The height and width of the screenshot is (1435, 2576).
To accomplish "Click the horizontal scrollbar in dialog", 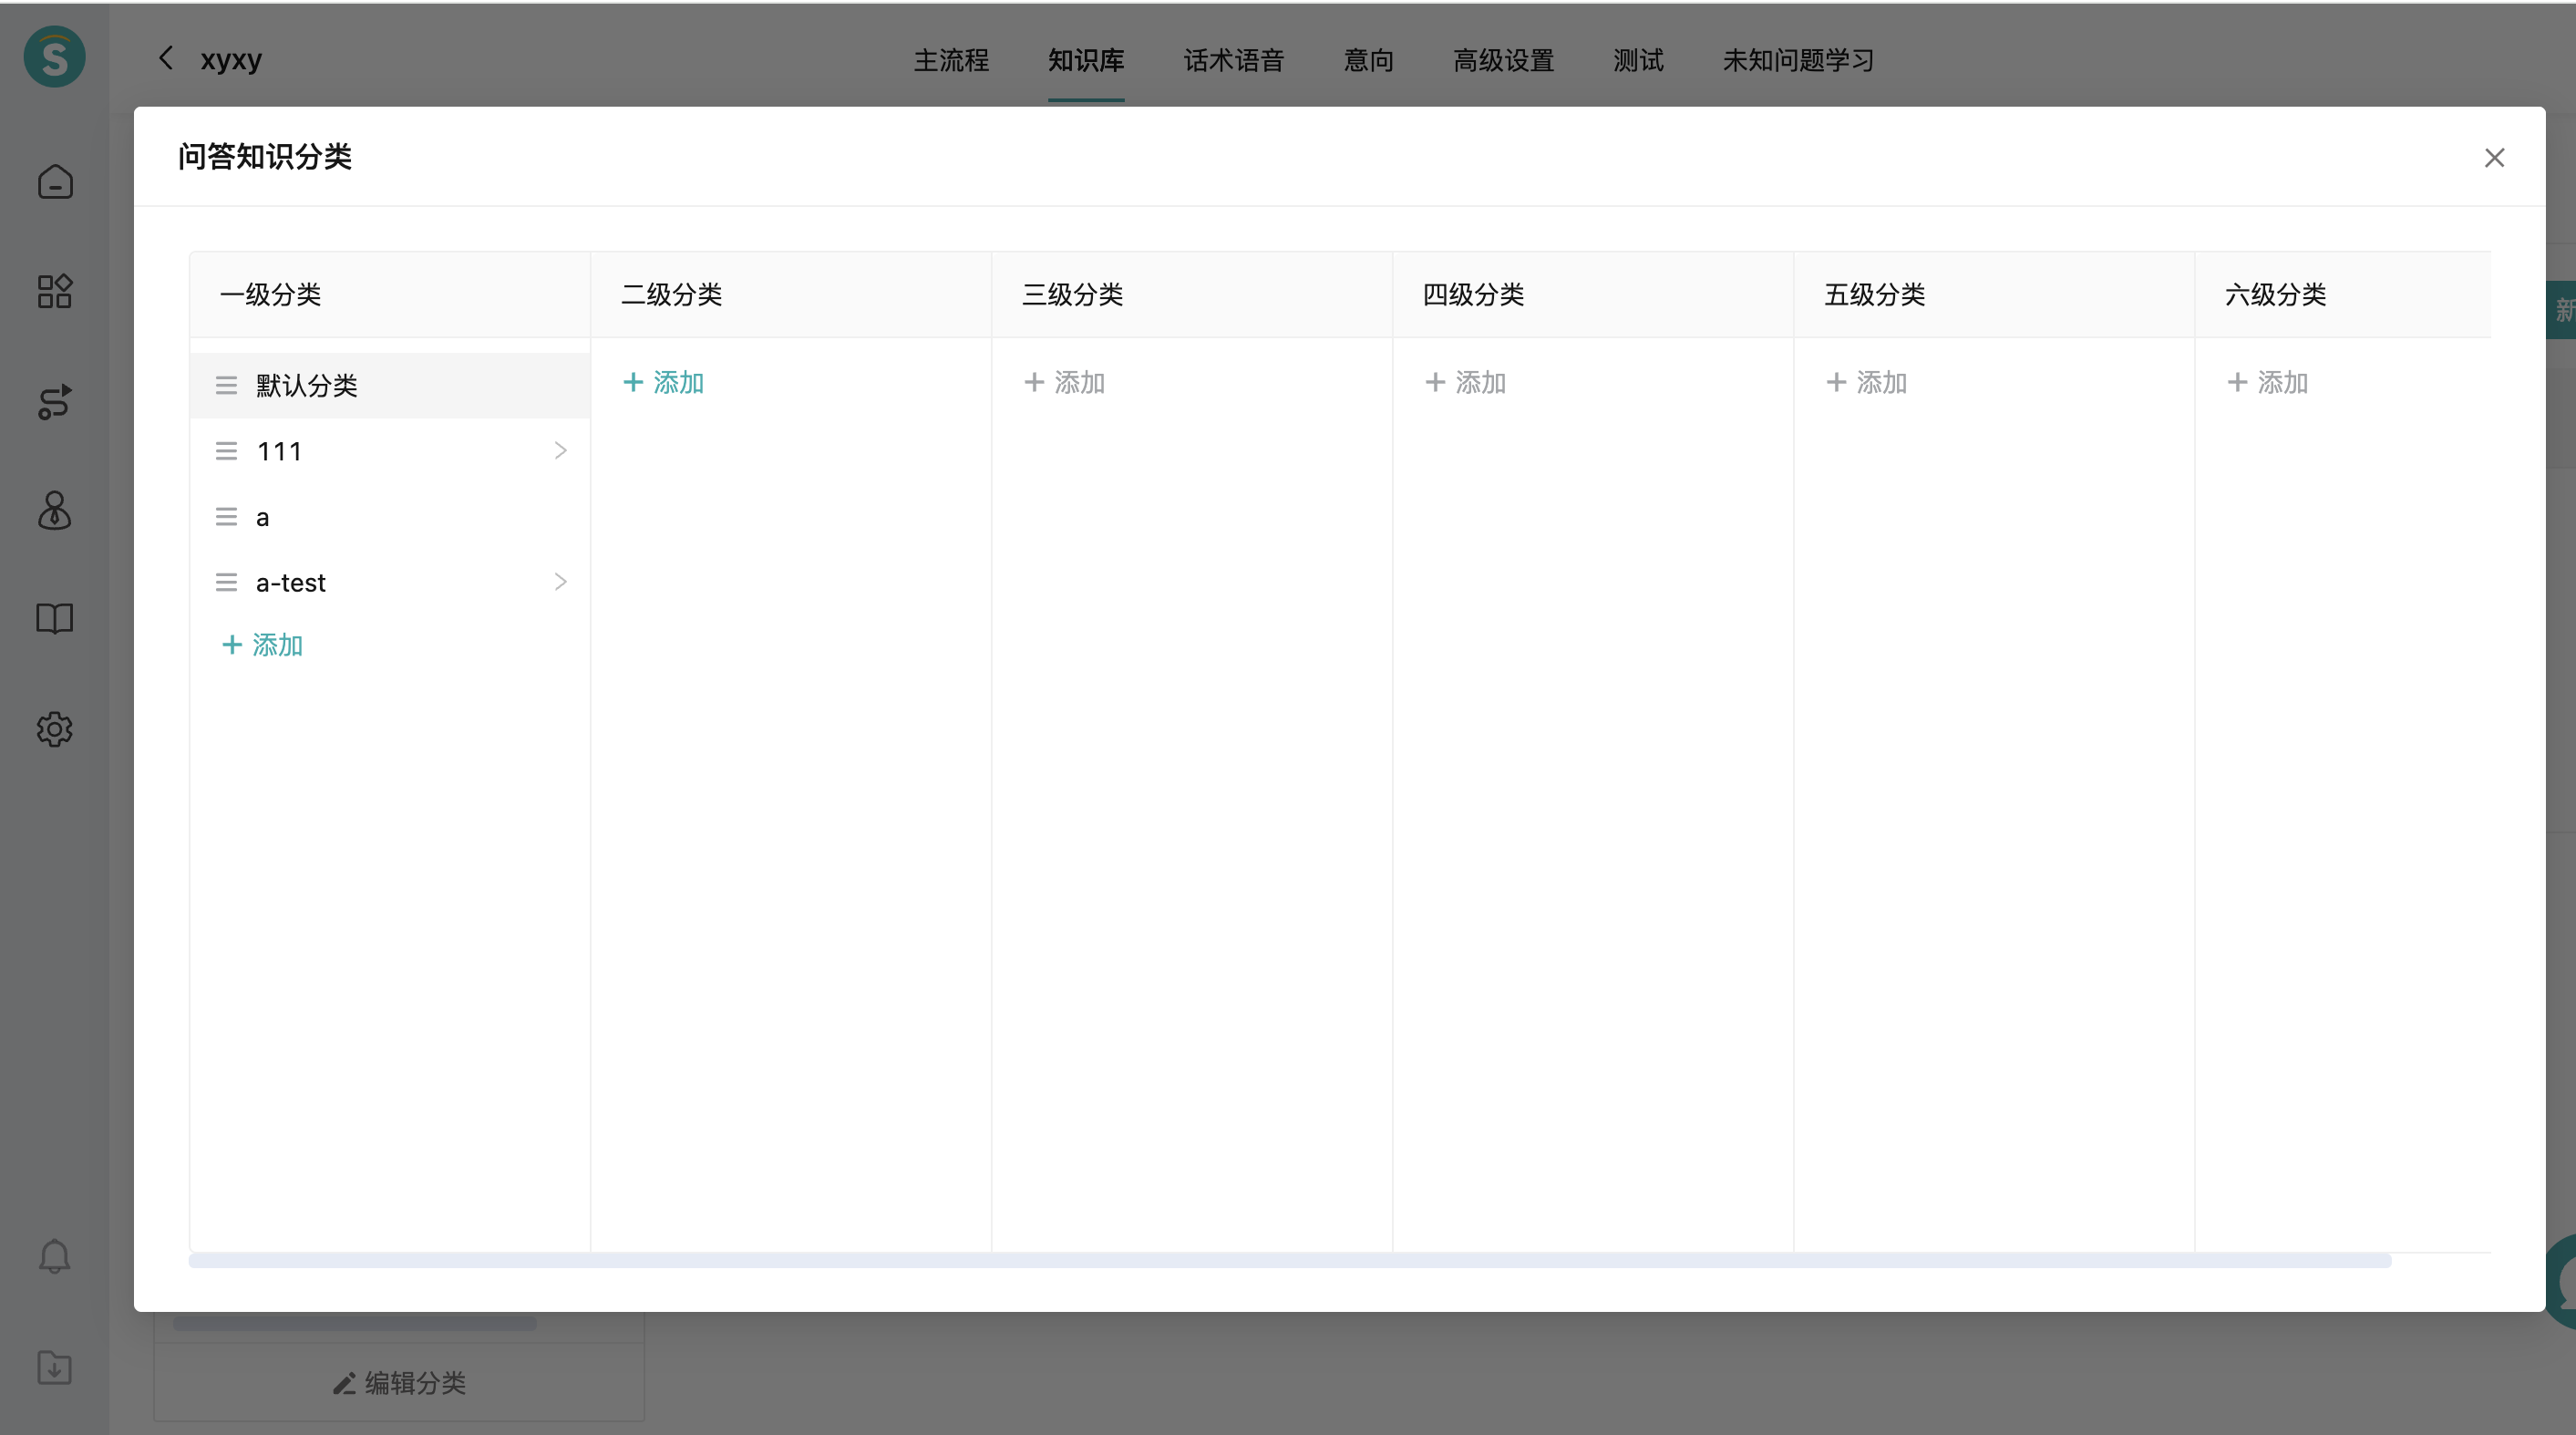I will tap(1290, 1261).
